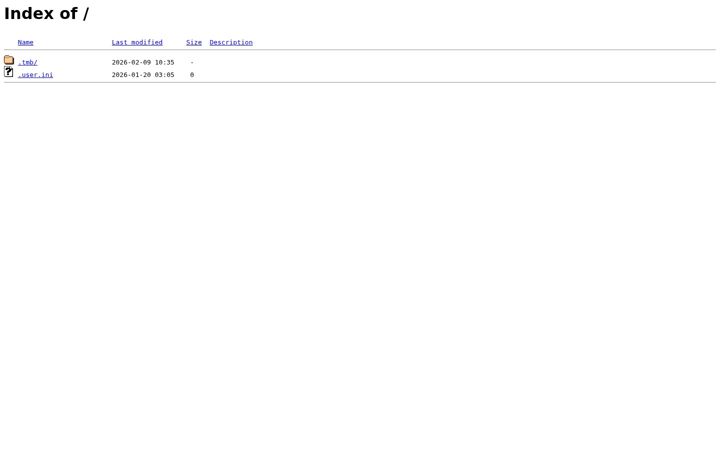Sort listing by Last modified column
This screenshot has width=720, height=450.
point(137,42)
